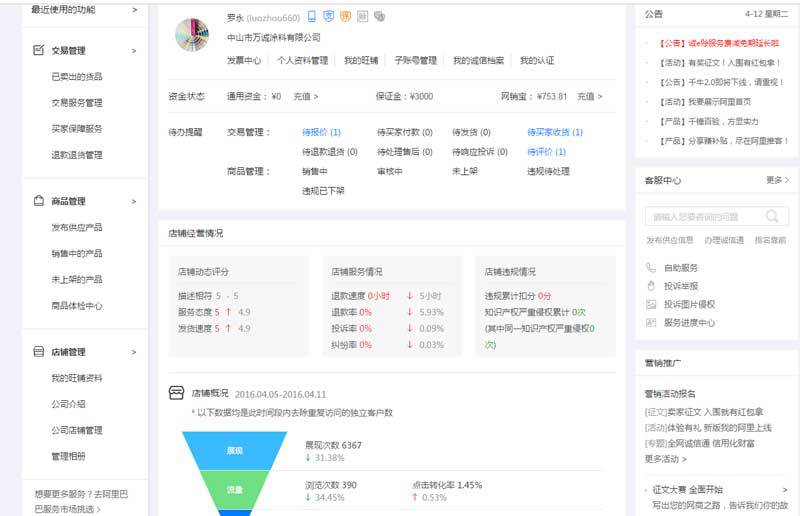Open the 待评价 (1) link
The image size is (800, 516).
point(546,152)
